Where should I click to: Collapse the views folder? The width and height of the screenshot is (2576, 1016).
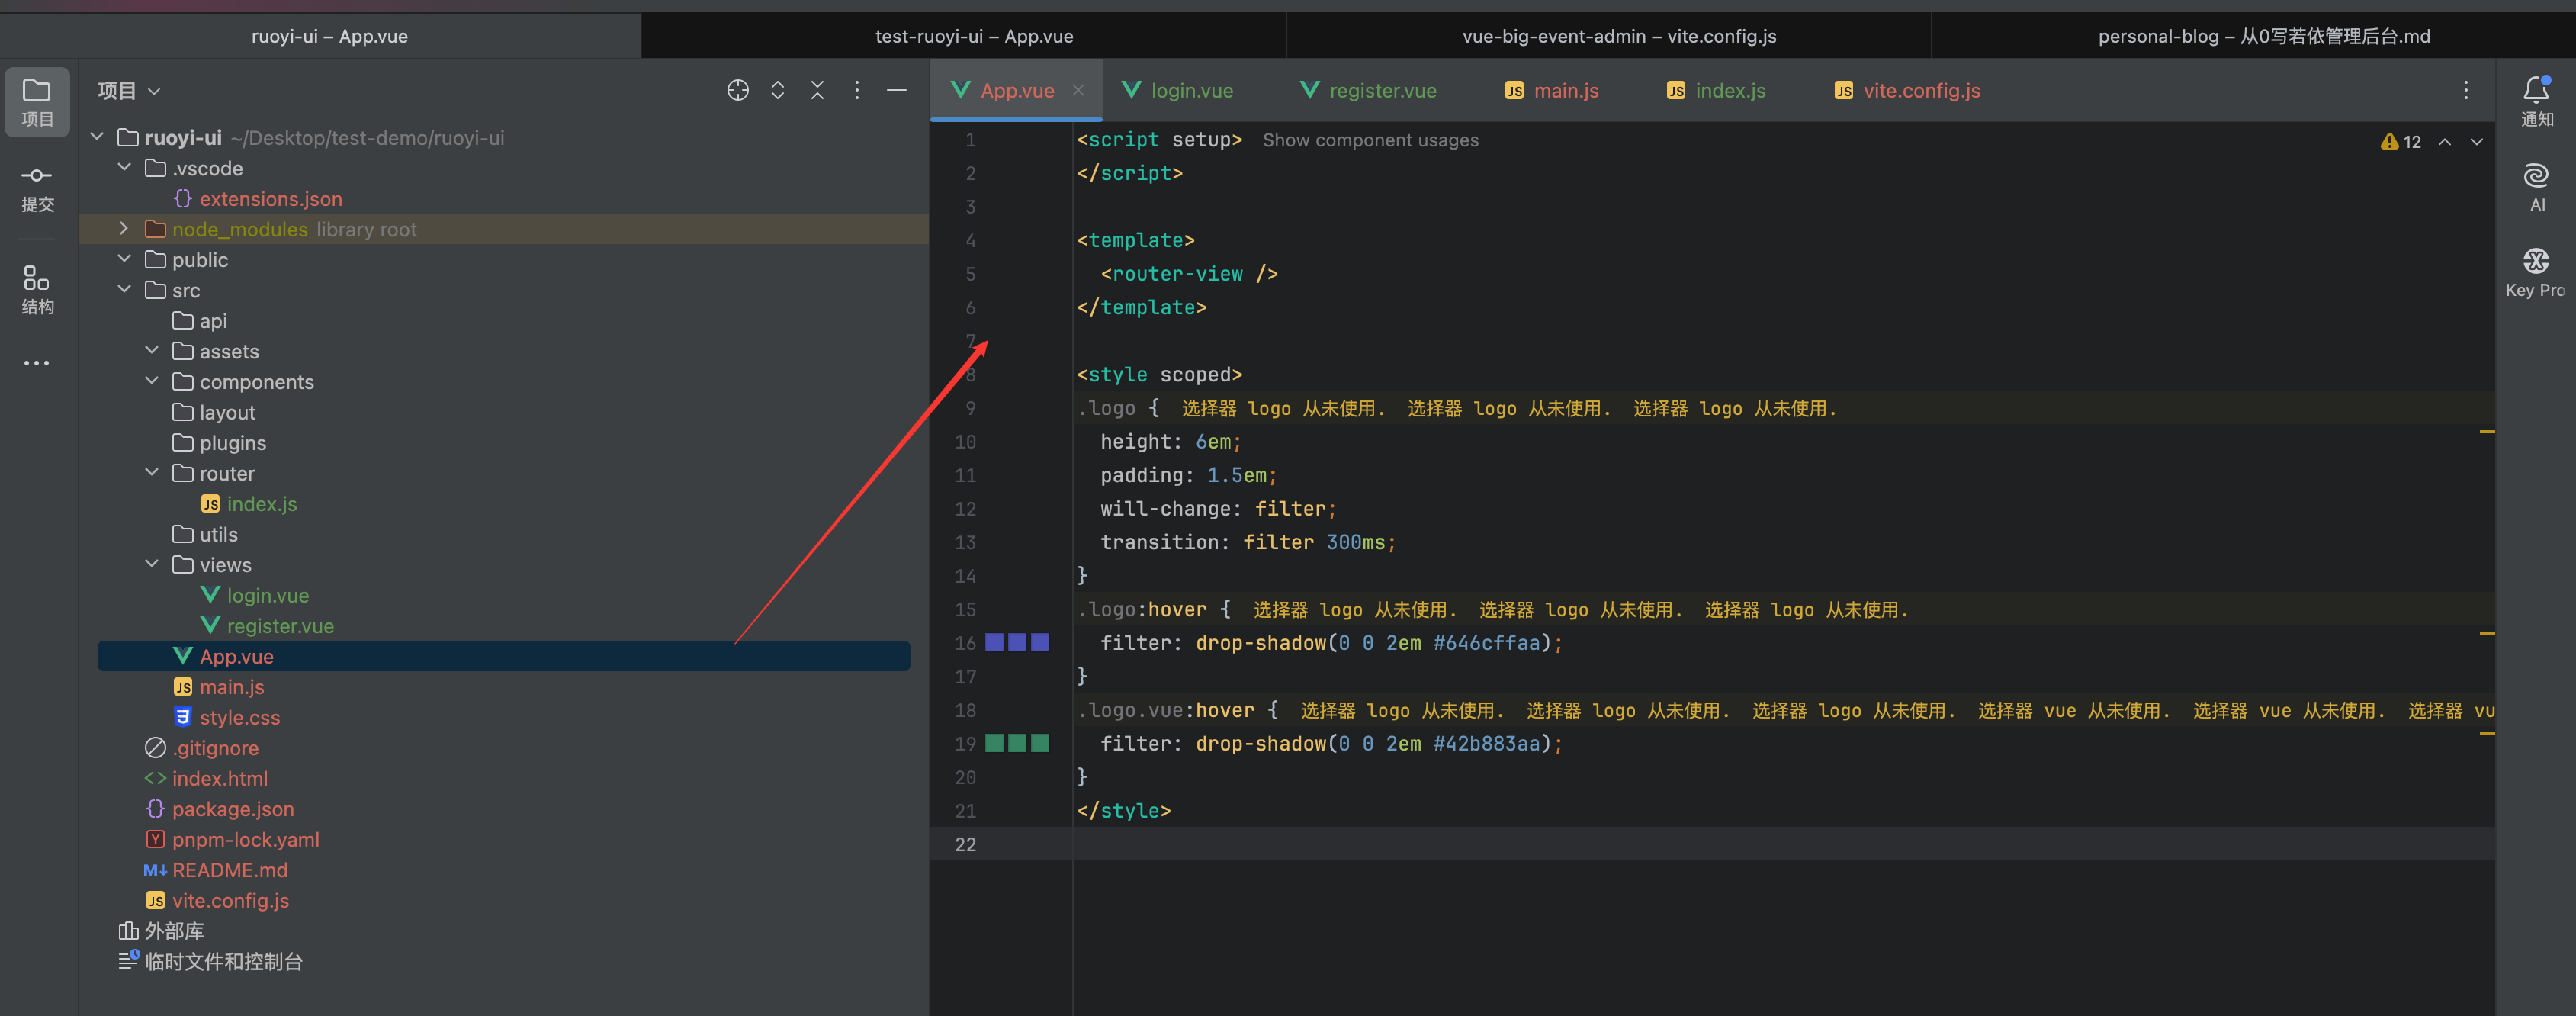pos(152,564)
